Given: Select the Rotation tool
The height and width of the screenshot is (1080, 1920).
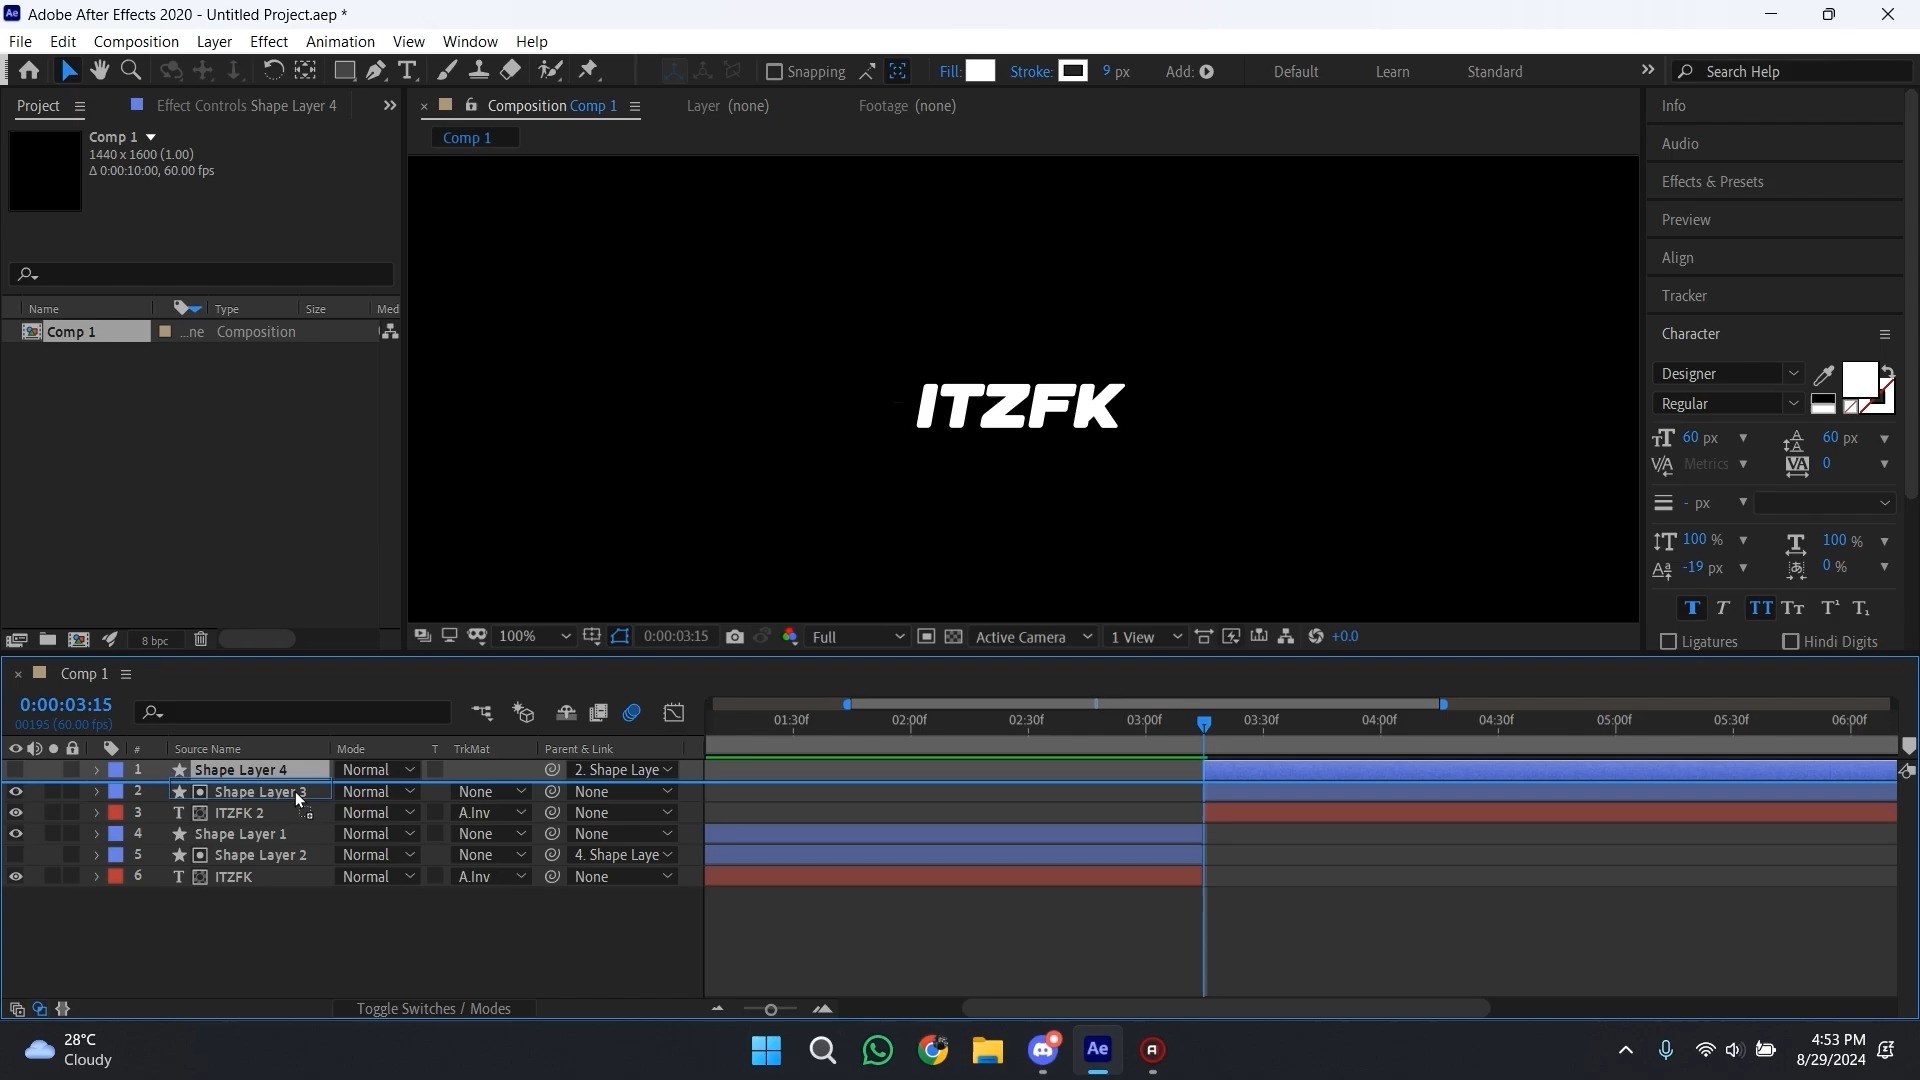Looking at the screenshot, I should 273,71.
